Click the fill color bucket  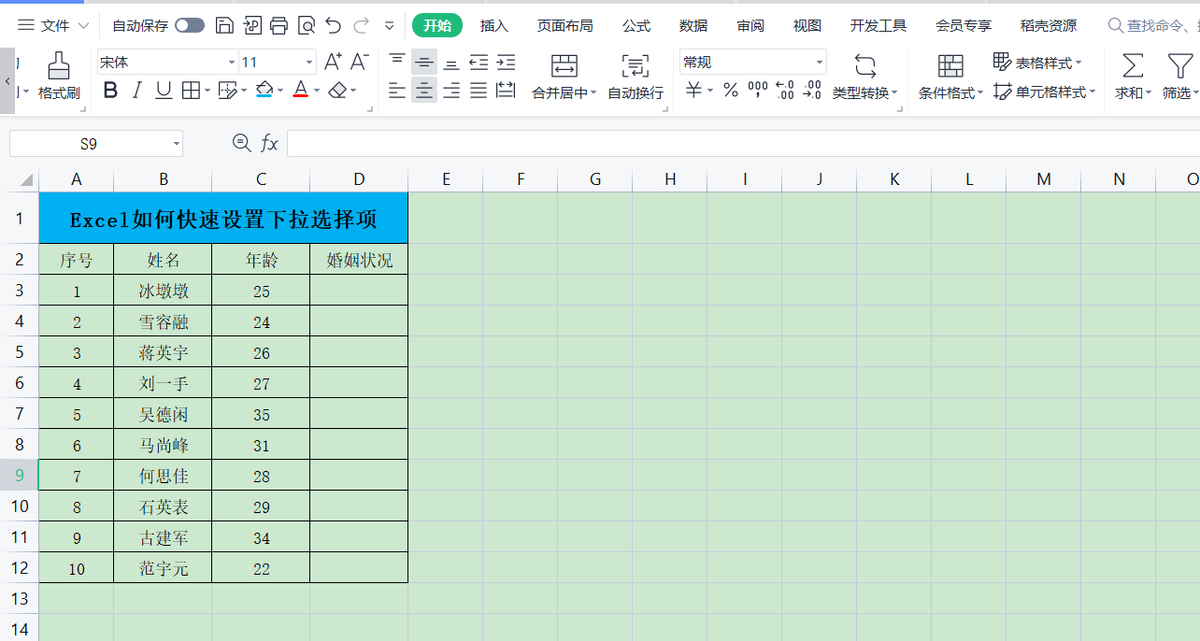(x=264, y=91)
